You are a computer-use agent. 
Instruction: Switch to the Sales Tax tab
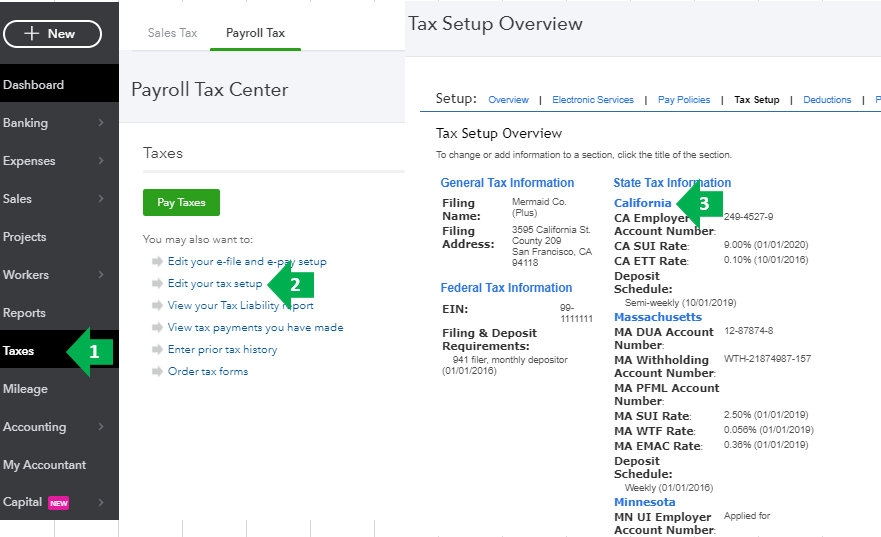pyautogui.click(x=172, y=33)
